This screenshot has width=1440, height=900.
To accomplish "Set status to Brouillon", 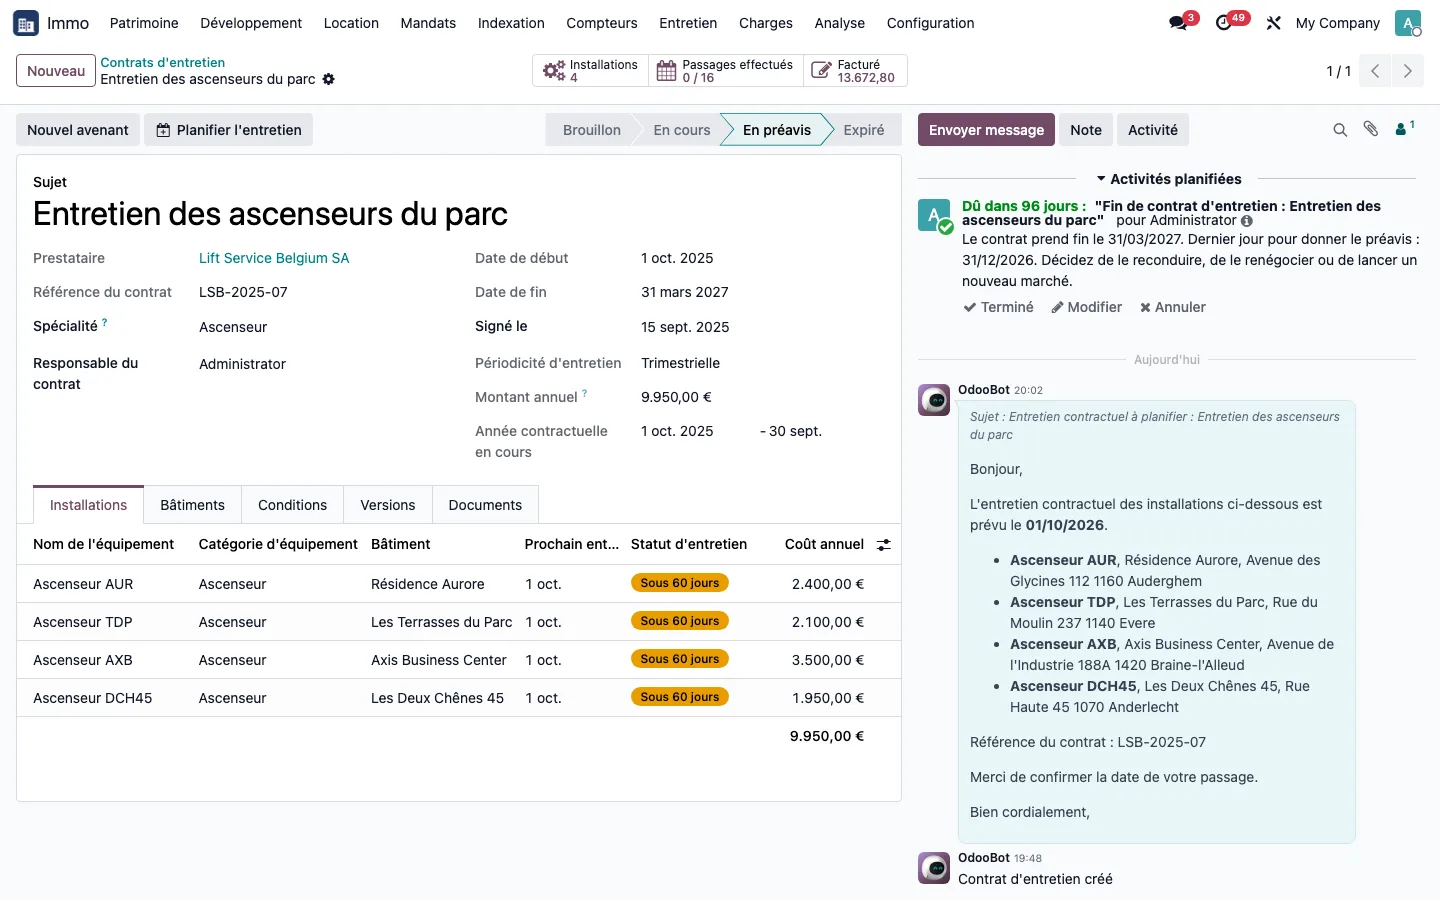I will tap(592, 130).
